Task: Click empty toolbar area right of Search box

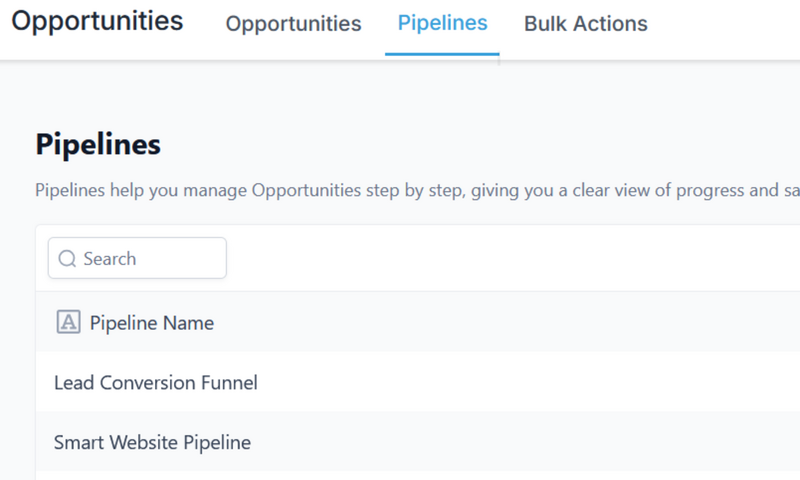Action: (x=500, y=259)
